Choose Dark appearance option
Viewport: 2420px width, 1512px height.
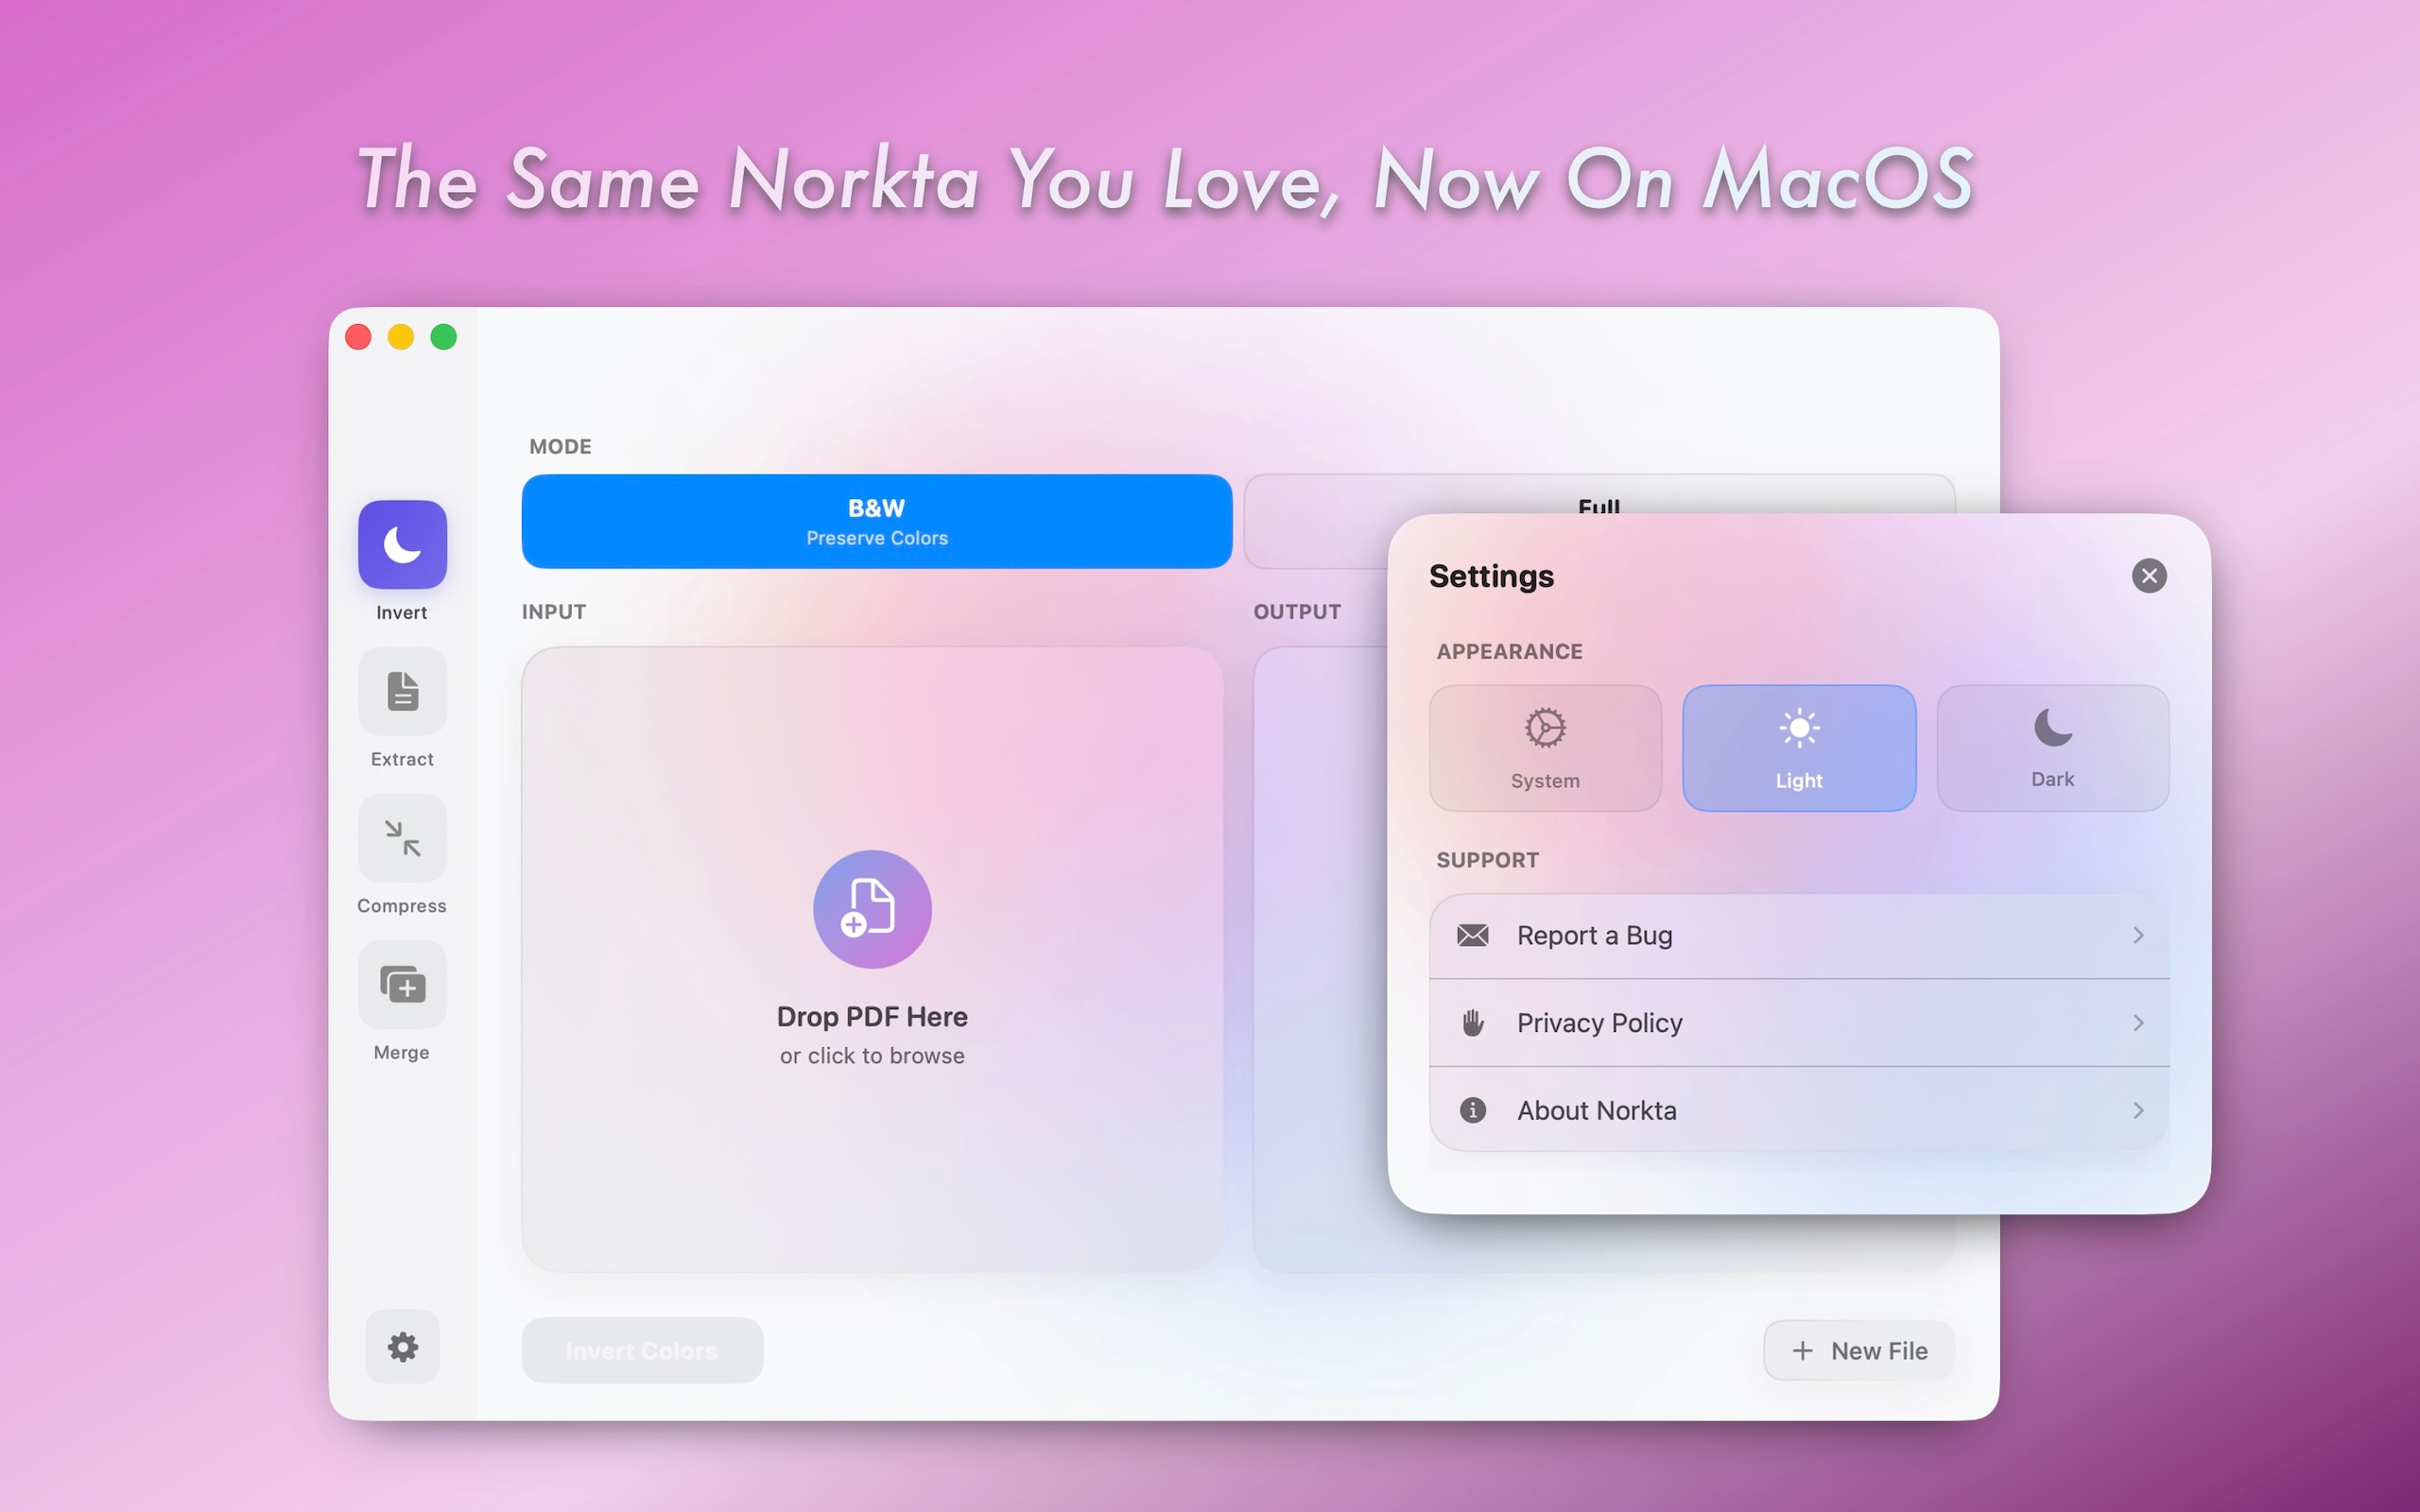(2053, 748)
